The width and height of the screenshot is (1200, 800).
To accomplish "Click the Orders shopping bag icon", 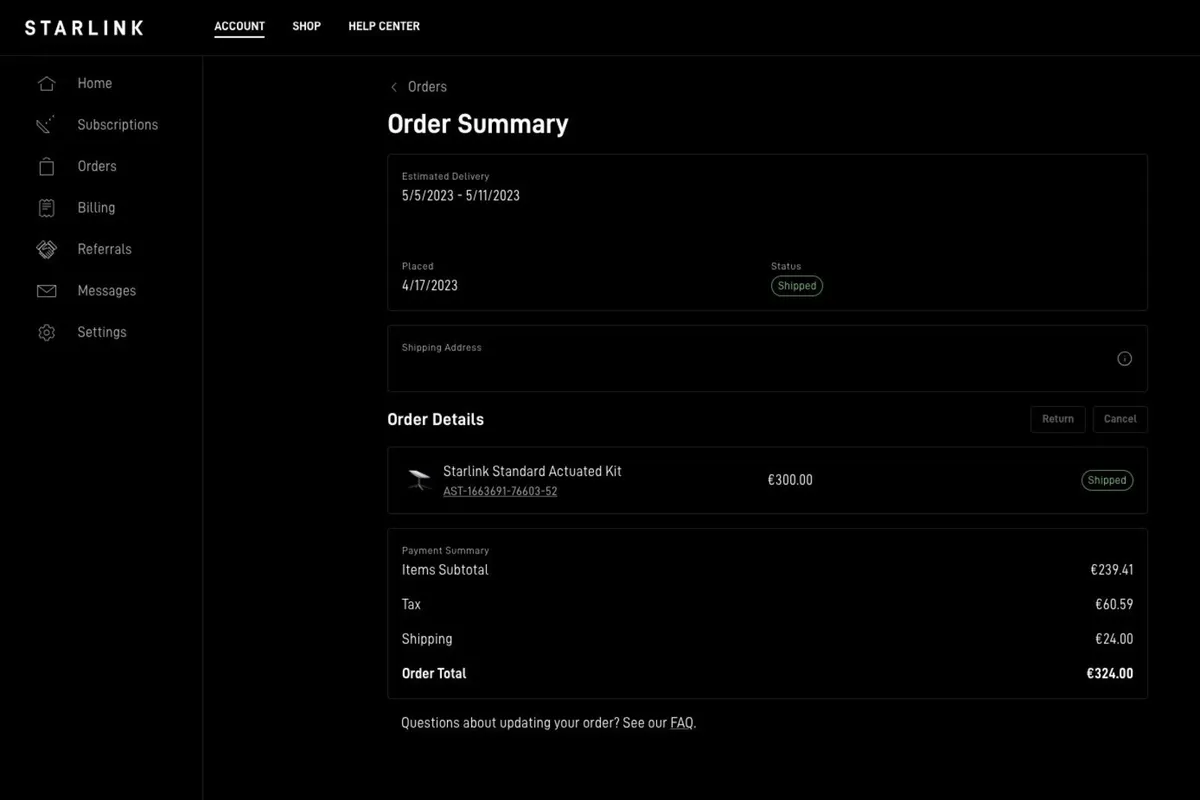I will pyautogui.click(x=46, y=167).
